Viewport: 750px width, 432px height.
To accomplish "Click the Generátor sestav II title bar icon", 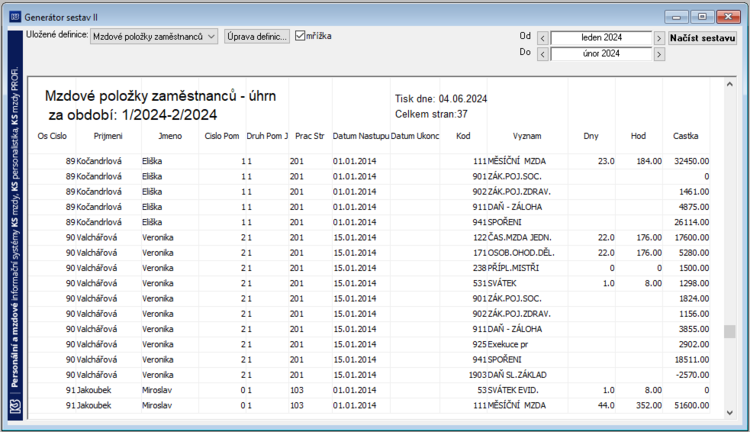I will [x=15, y=17].
